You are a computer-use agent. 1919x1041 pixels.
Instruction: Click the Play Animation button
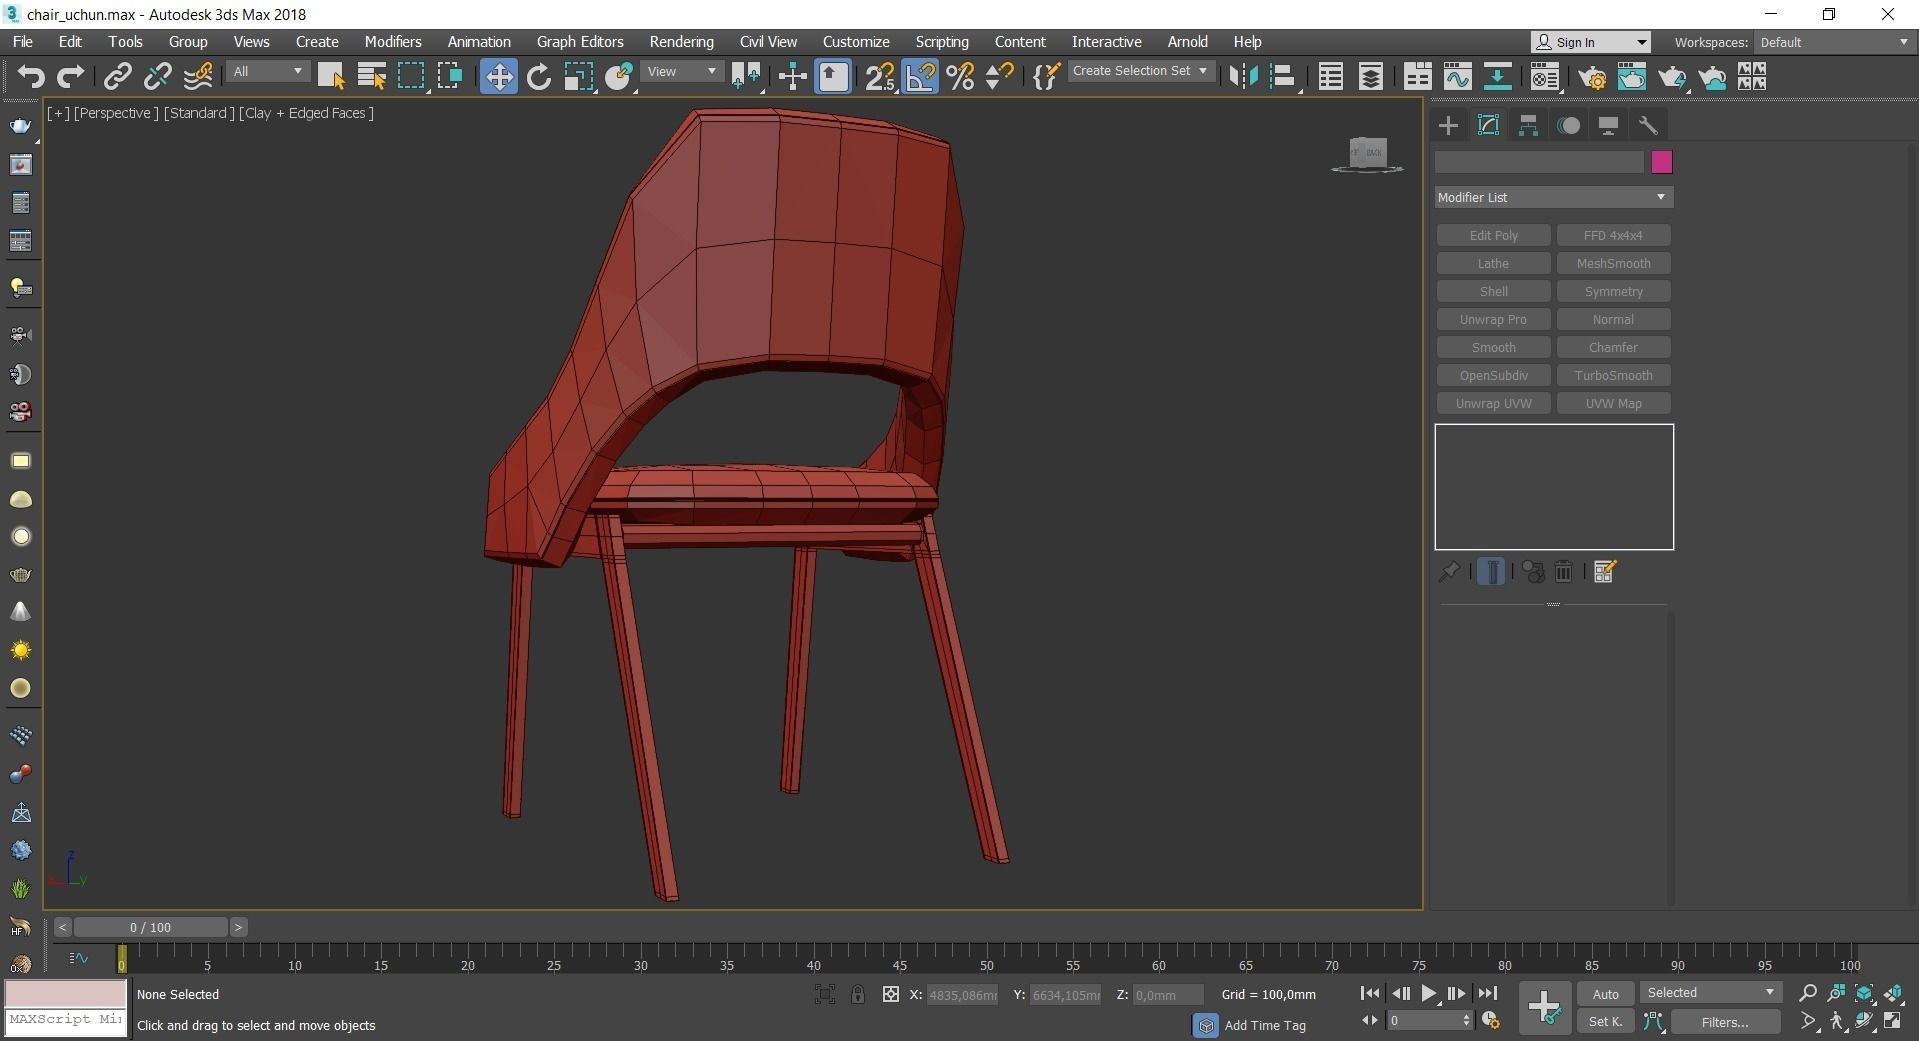(x=1428, y=993)
